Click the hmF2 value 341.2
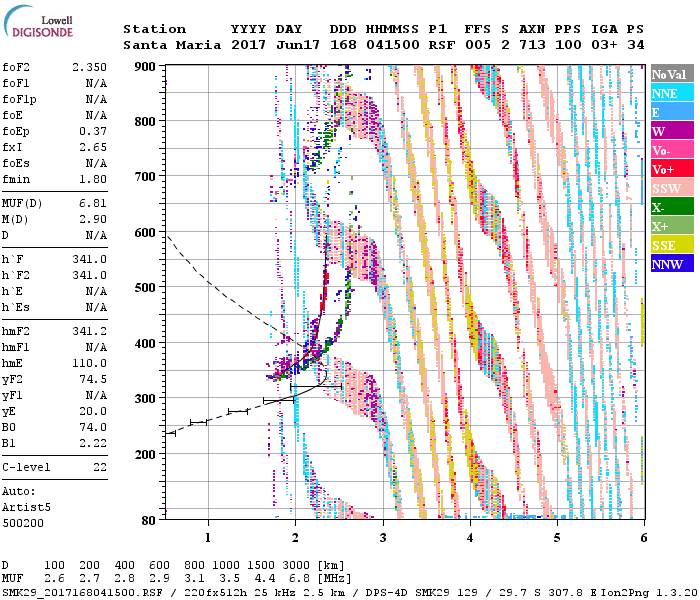Image resolution: width=700 pixels, height=600 pixels. tap(89, 331)
